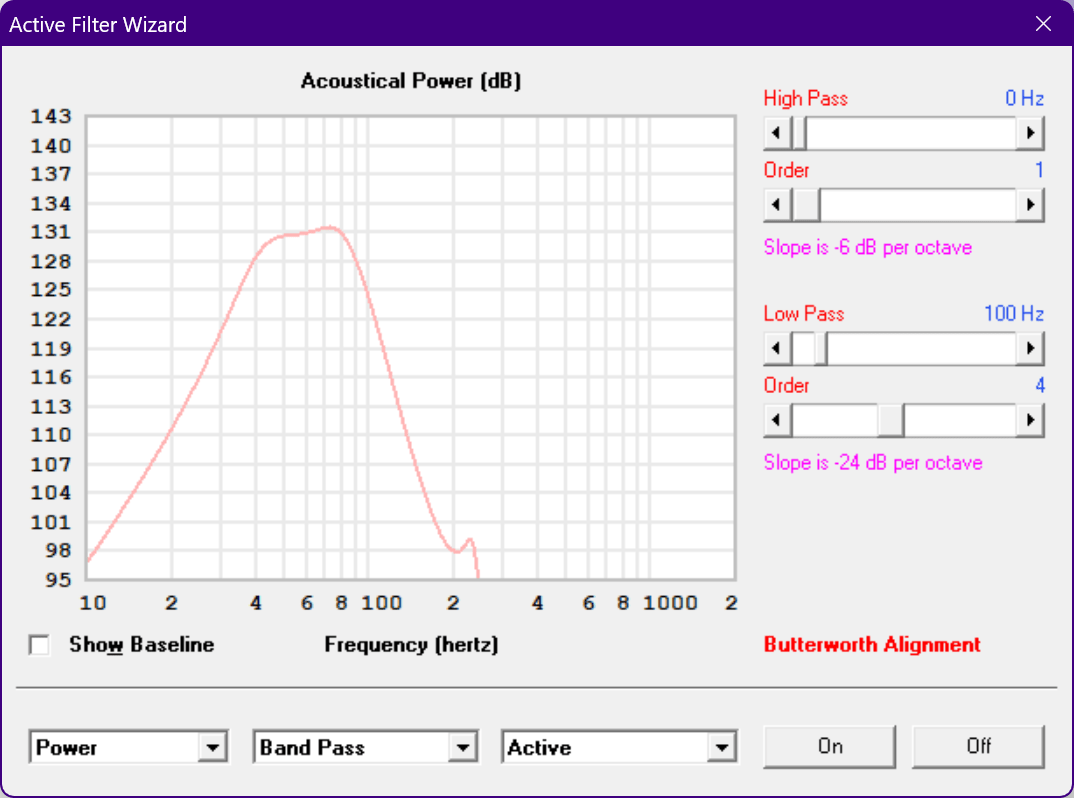This screenshot has height=798, width=1074.
Task: Increase the High Pass Order using right arrow
Action: [1030, 205]
